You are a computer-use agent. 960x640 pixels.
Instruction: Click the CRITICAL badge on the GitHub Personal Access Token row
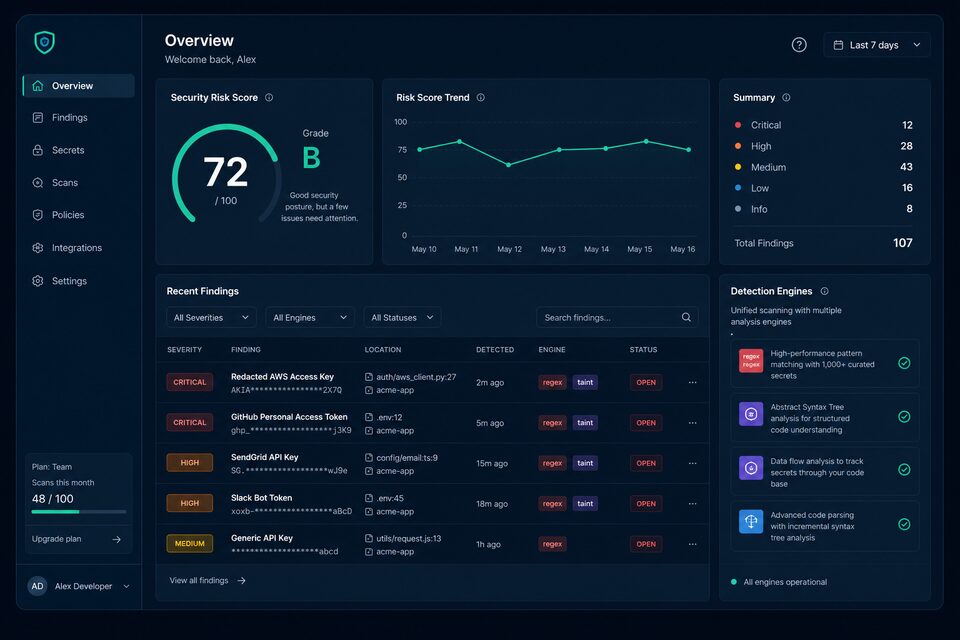(190, 423)
